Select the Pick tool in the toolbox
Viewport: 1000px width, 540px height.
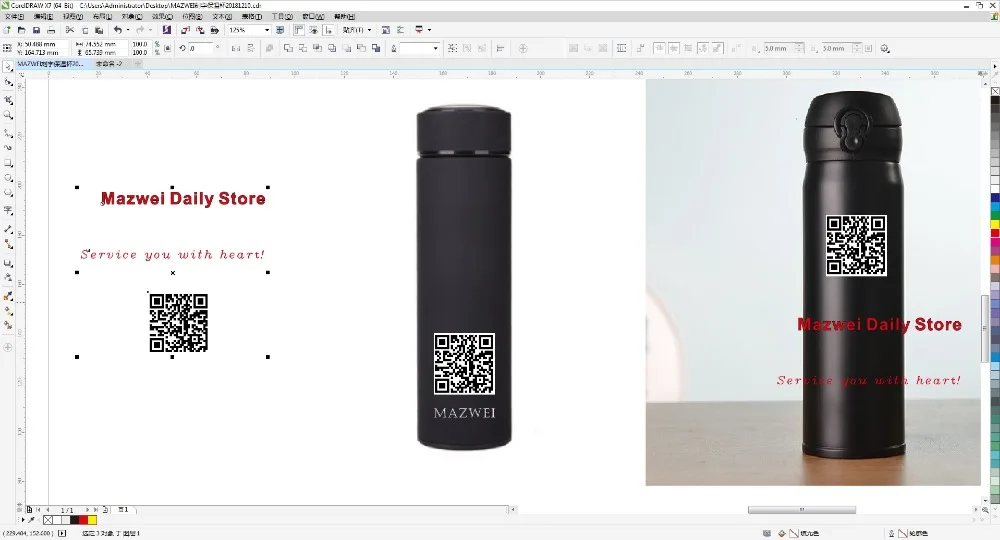tap(8, 67)
